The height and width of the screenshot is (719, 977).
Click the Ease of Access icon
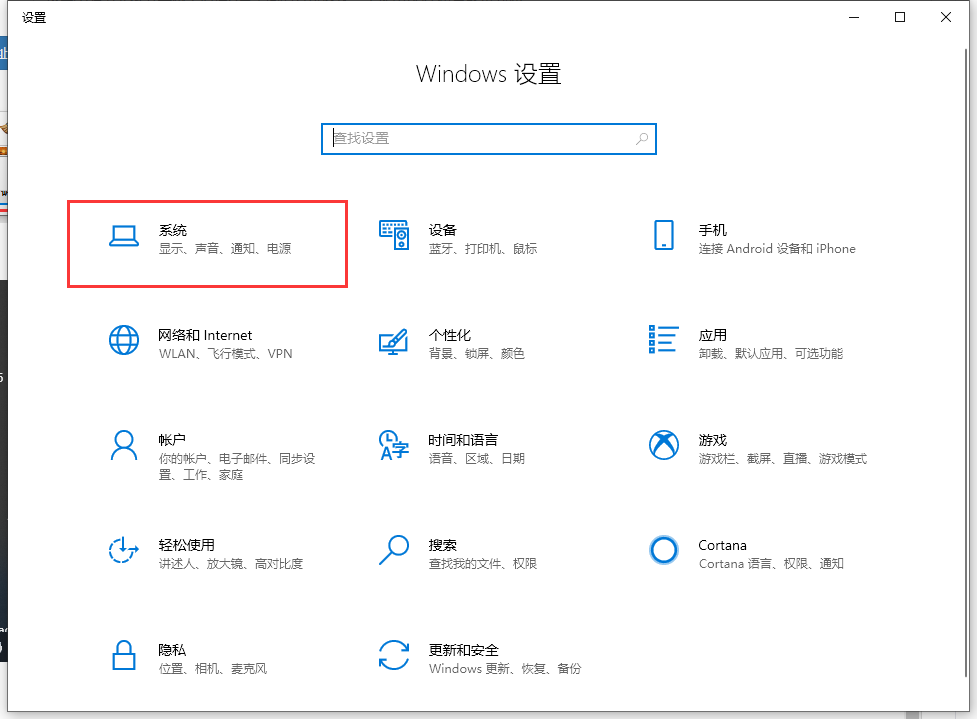click(123, 551)
